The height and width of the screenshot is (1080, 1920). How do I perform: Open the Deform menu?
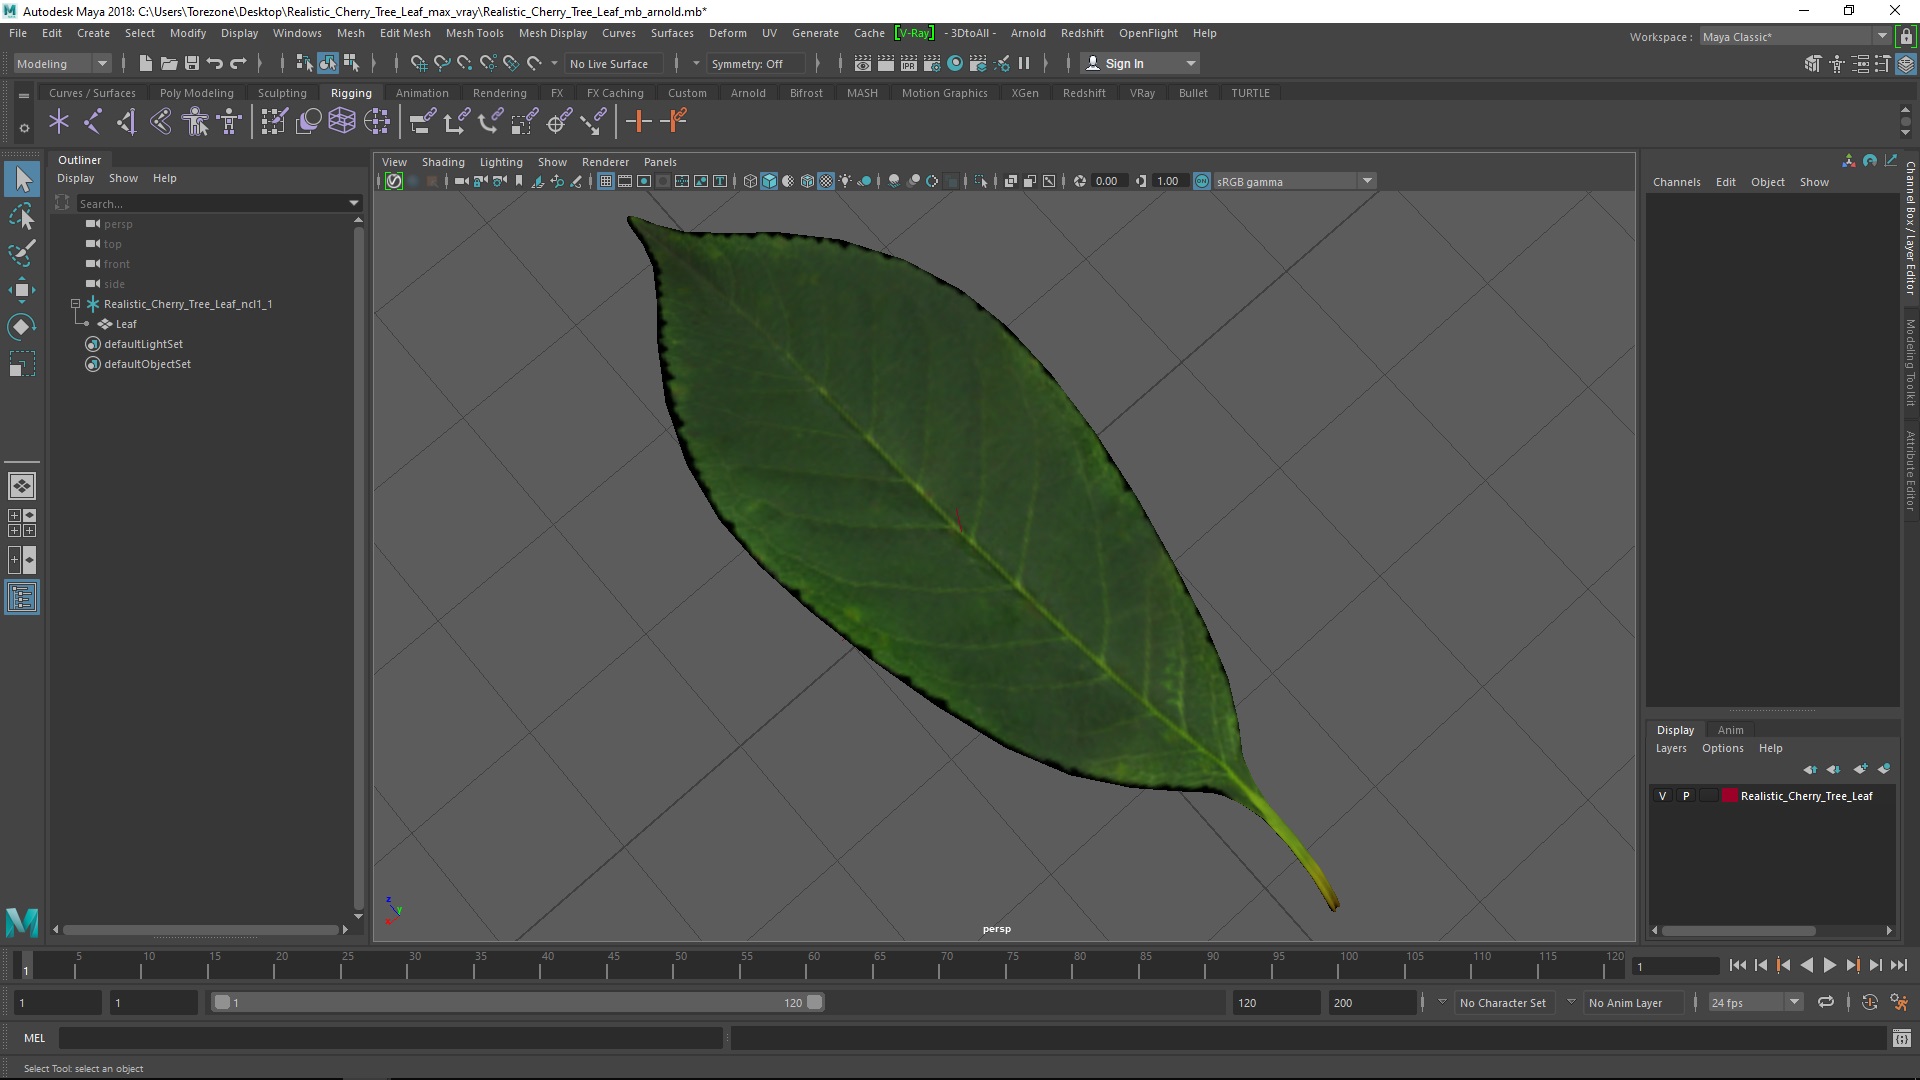coord(727,33)
